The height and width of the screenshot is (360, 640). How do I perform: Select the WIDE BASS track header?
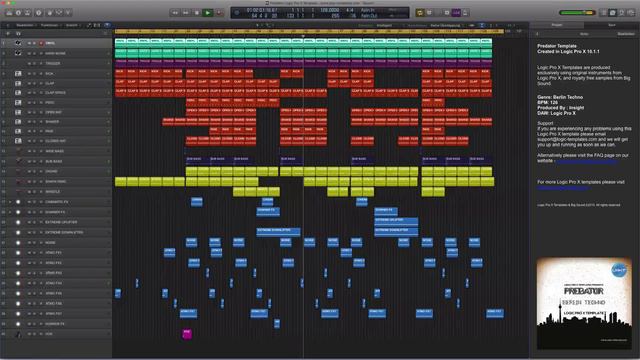[56, 151]
